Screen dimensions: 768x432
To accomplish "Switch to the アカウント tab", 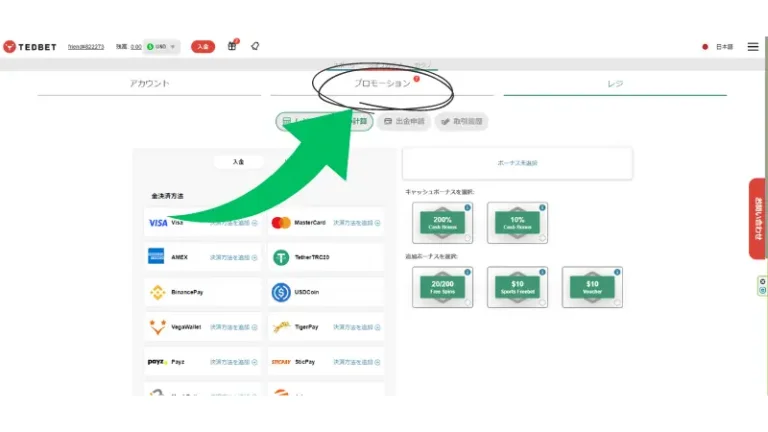I will click(149, 84).
